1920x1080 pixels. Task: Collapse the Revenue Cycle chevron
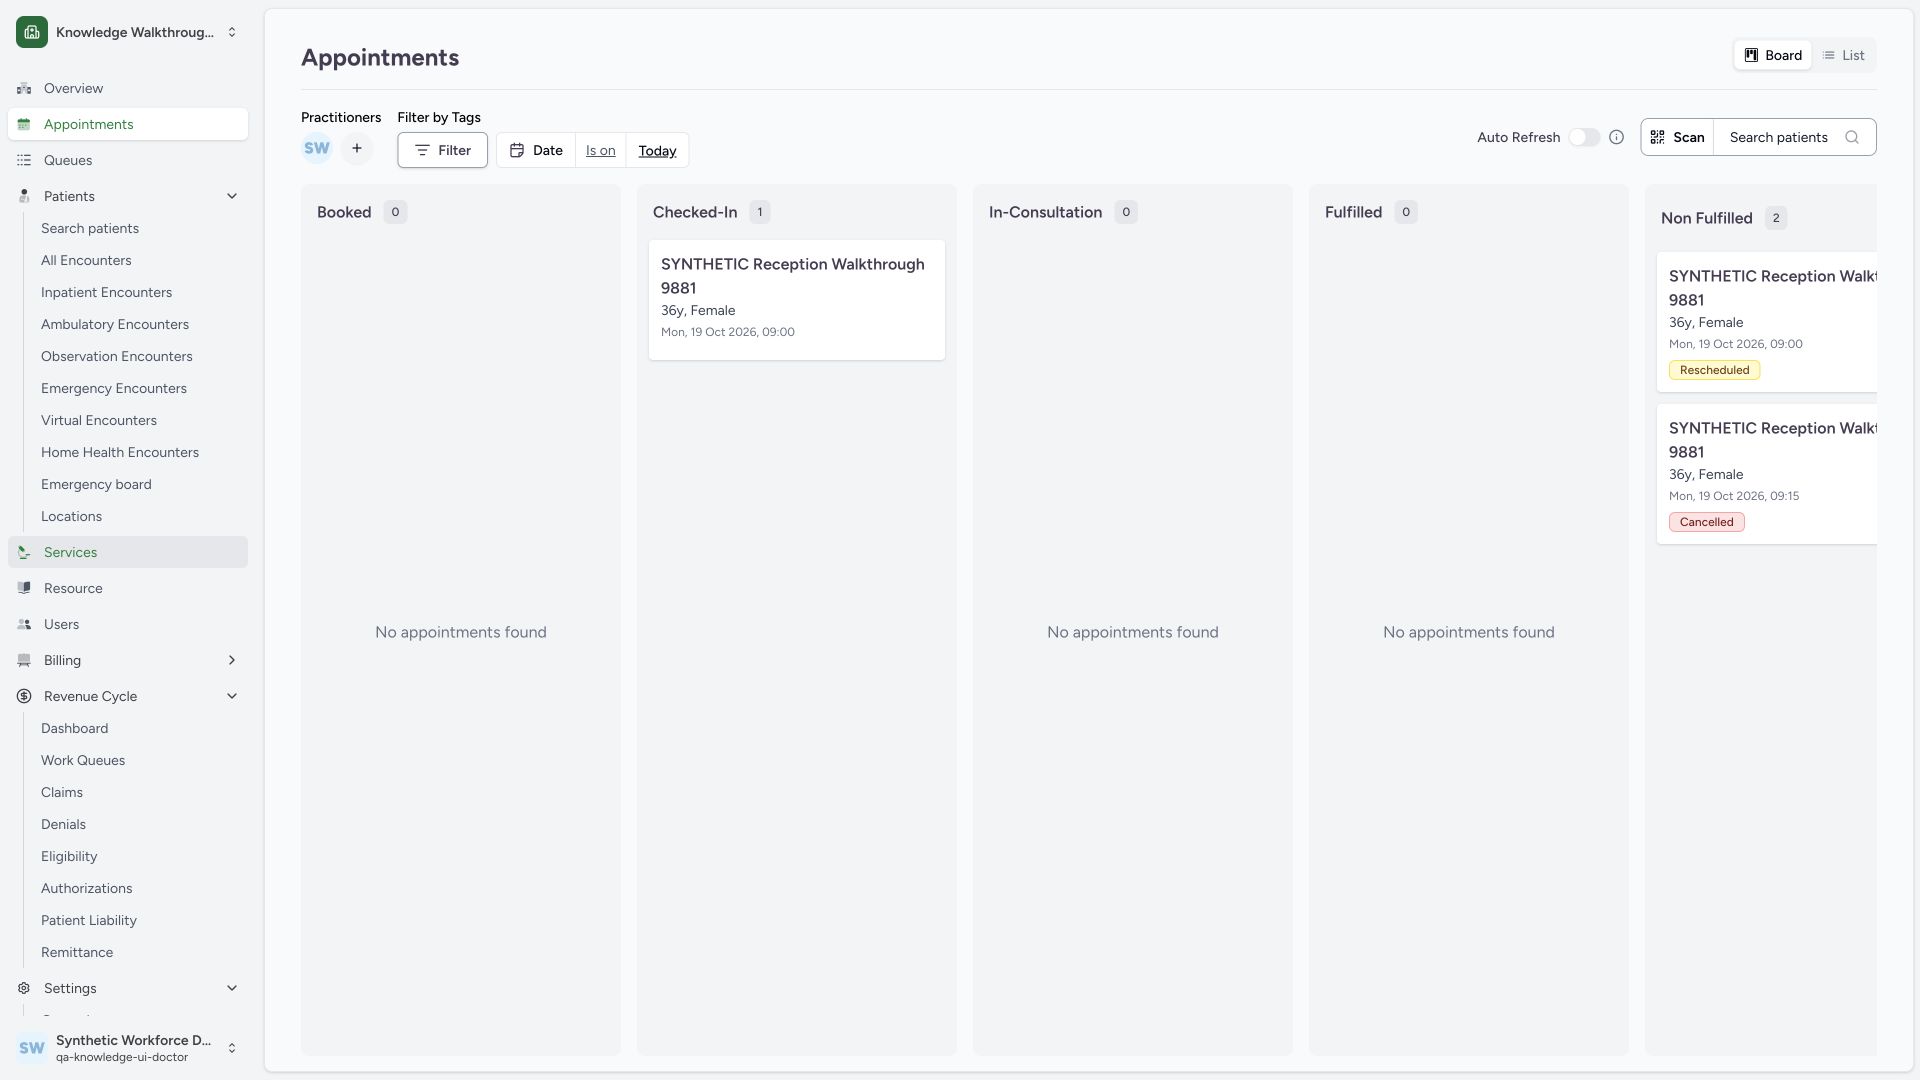click(232, 696)
